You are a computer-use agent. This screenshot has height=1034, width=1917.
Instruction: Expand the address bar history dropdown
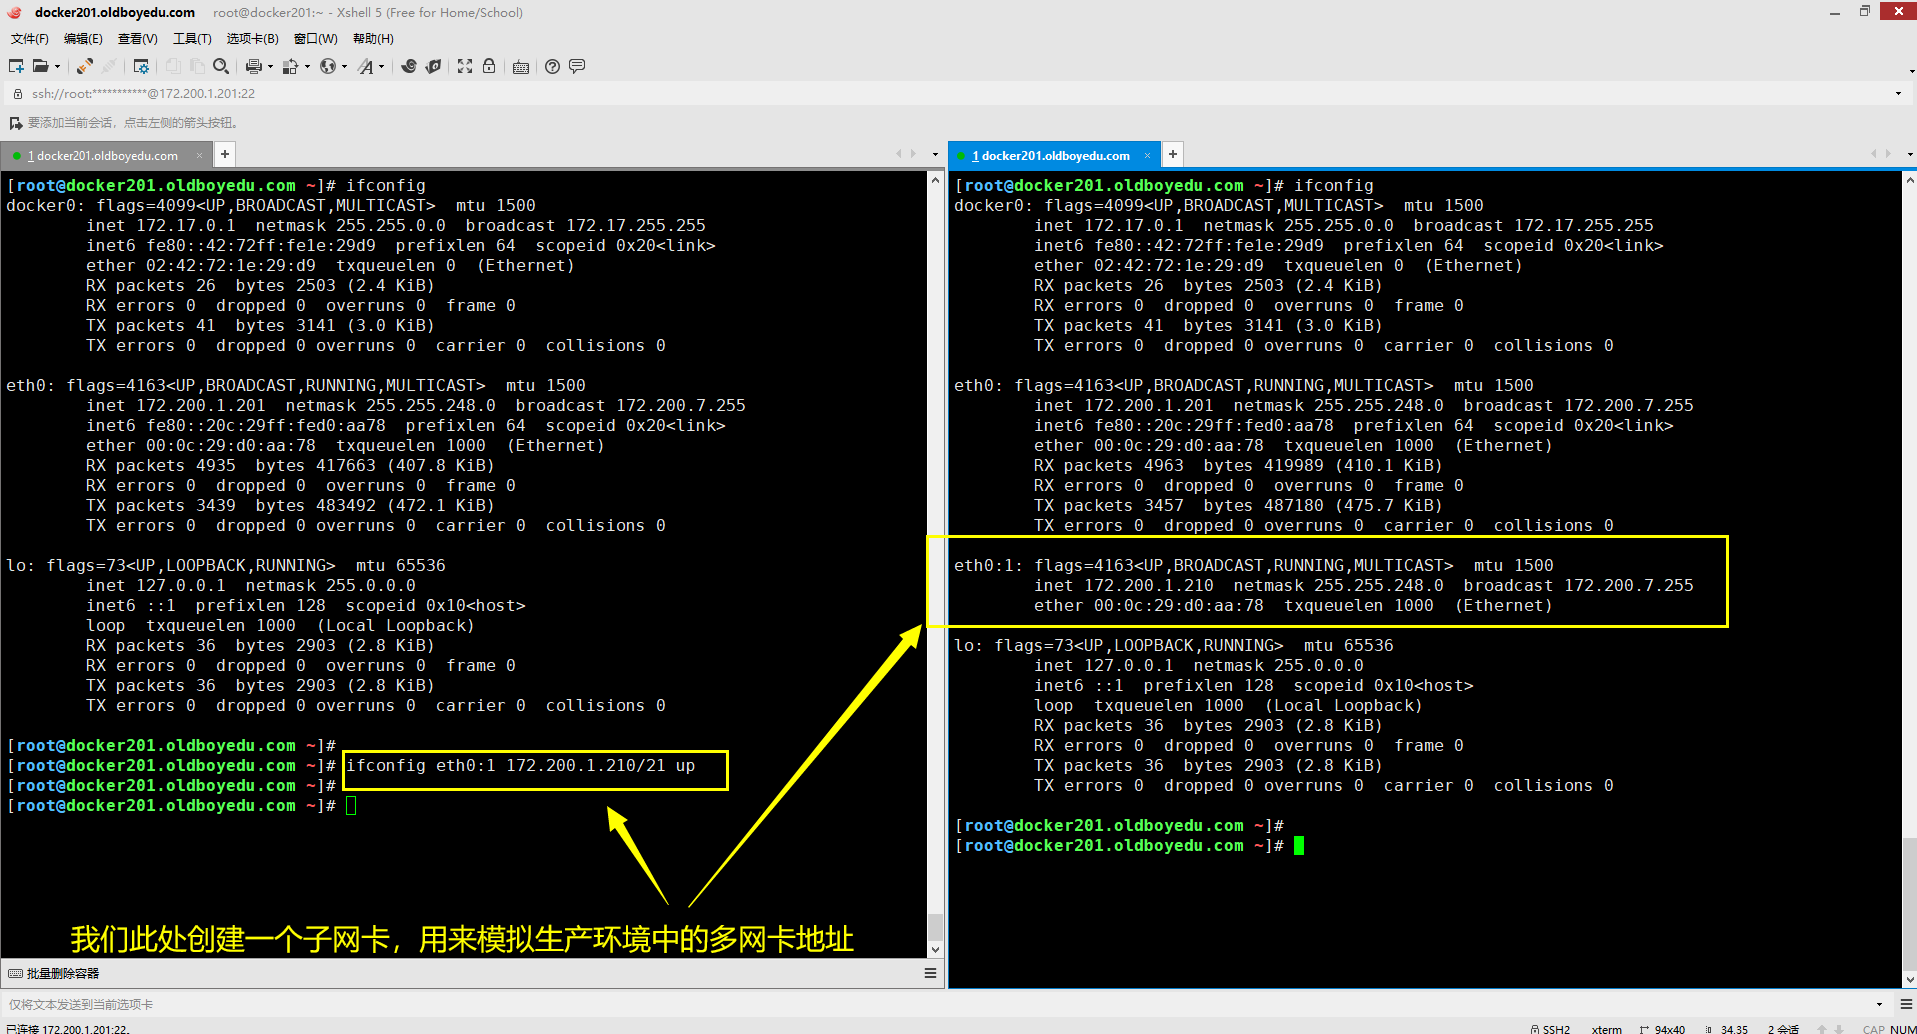(x=1898, y=94)
